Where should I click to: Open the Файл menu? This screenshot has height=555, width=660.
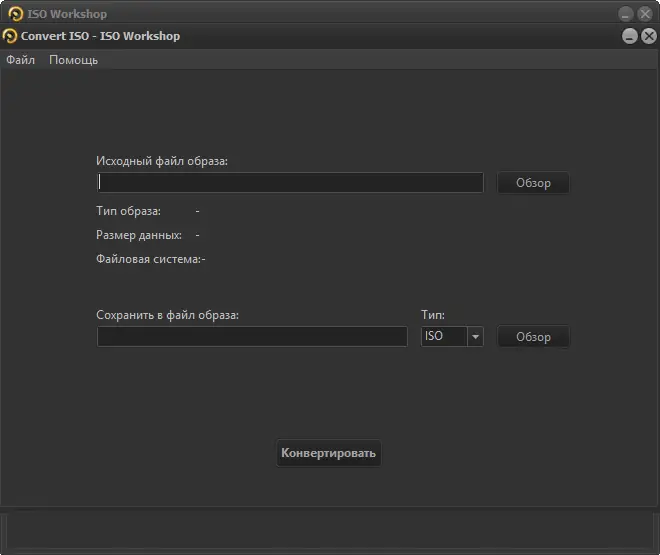(20, 60)
